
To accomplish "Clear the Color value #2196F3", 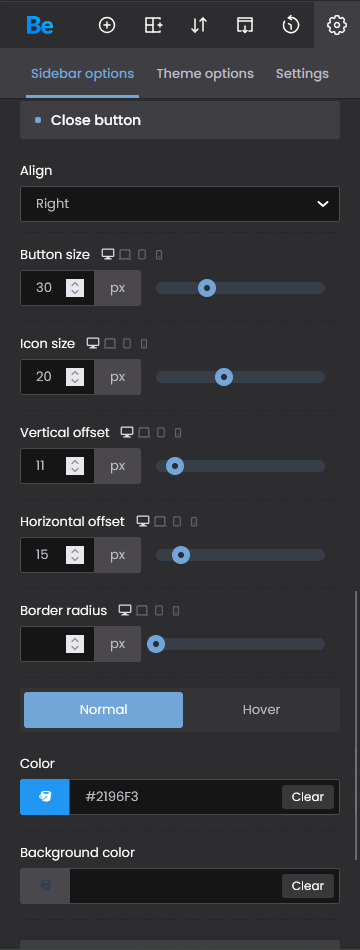I will point(308,797).
